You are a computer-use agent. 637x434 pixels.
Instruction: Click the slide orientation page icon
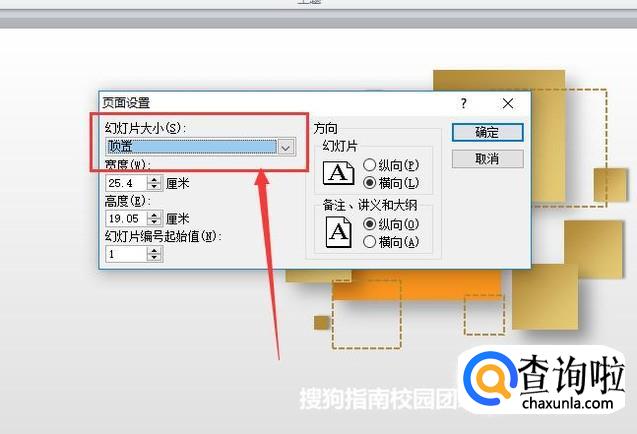[x=338, y=173]
